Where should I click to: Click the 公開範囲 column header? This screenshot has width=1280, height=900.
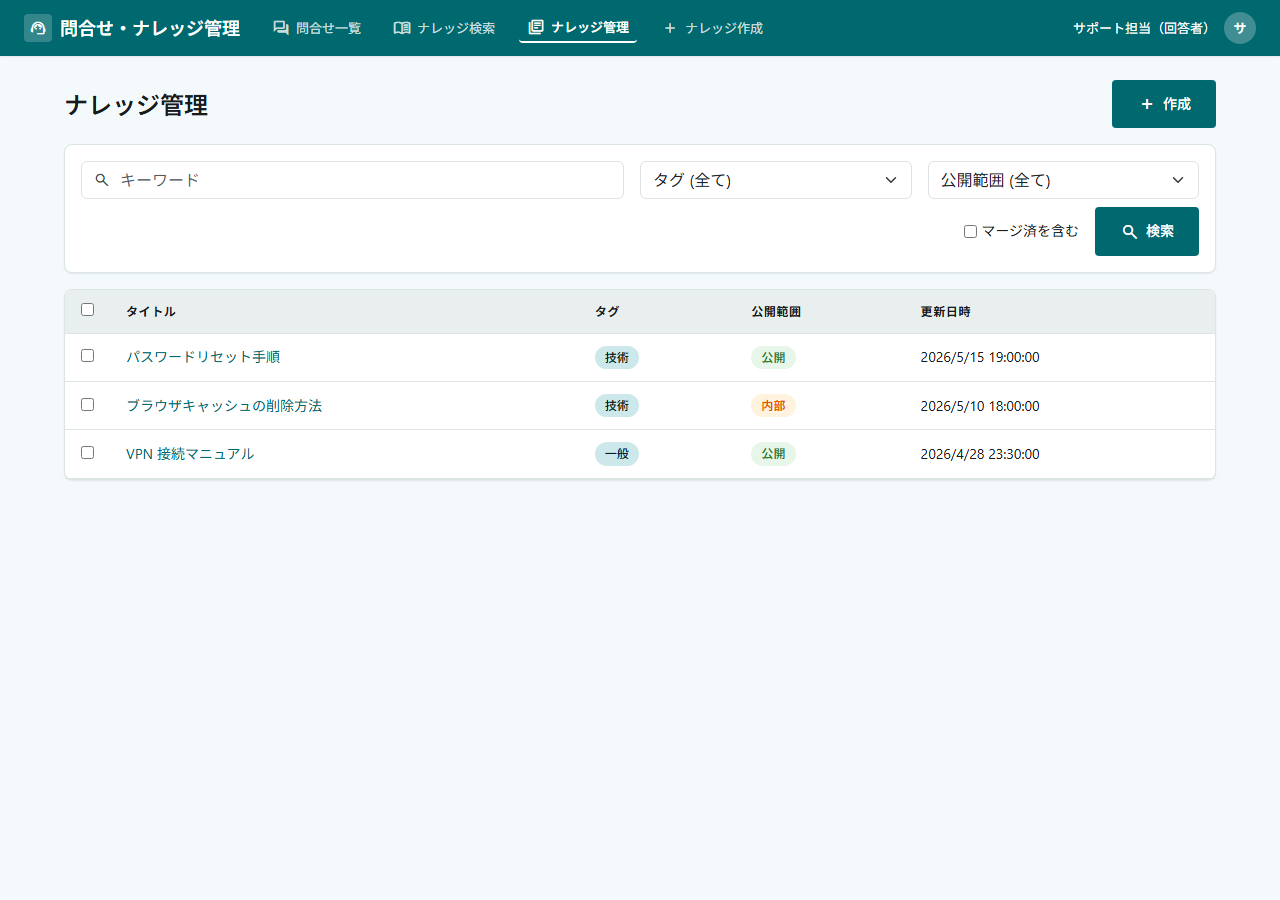coord(776,312)
